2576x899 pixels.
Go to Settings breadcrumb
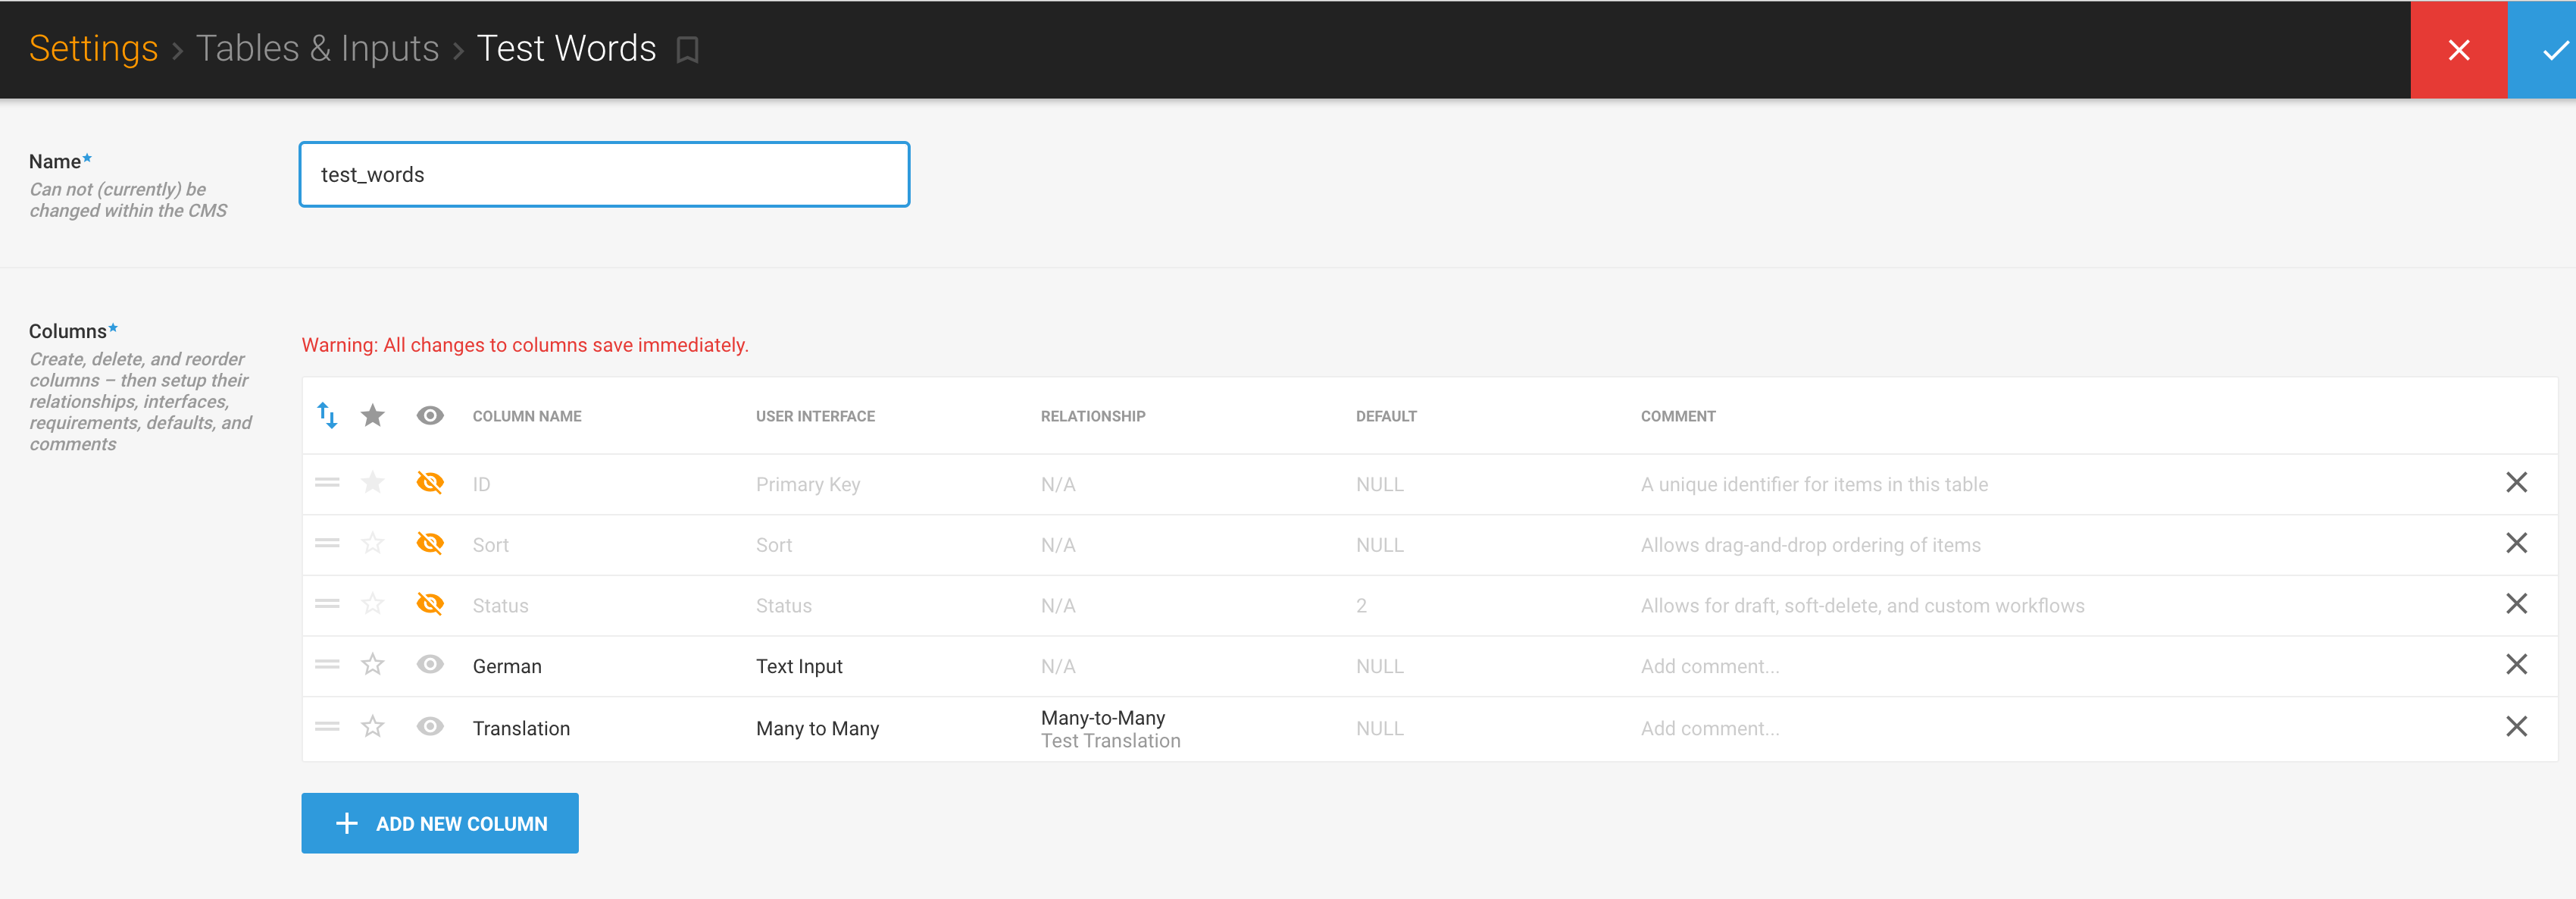pyautogui.click(x=93, y=48)
